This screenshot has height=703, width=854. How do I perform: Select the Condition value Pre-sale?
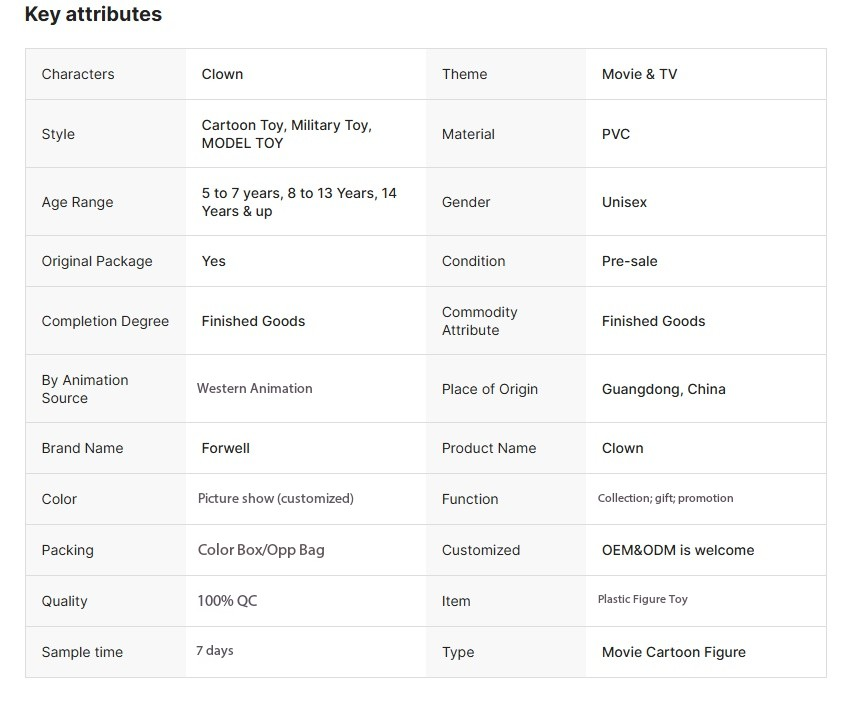click(x=629, y=261)
